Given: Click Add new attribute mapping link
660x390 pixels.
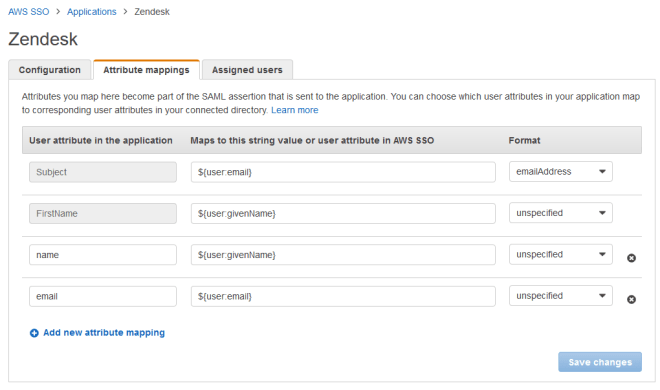Looking at the screenshot, I should 104,333.
